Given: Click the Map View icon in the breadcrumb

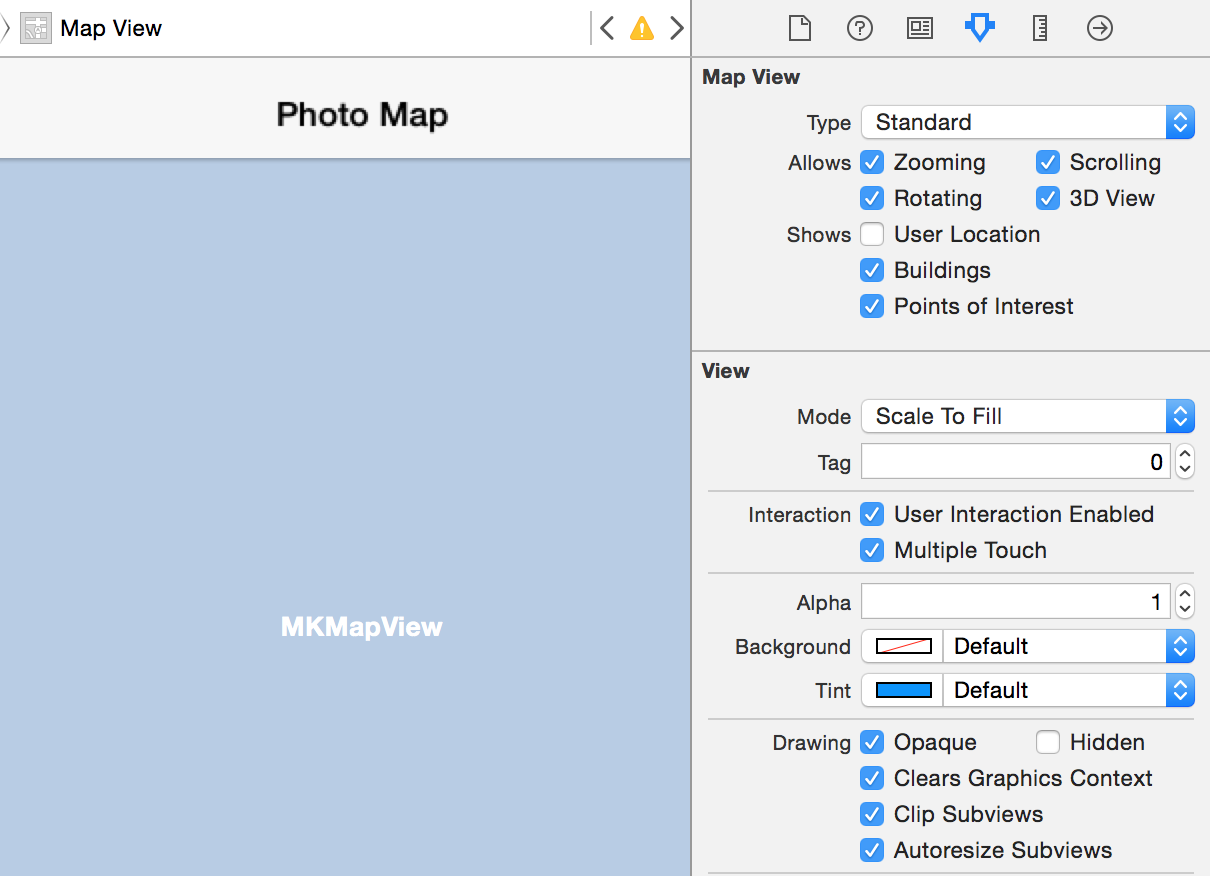Looking at the screenshot, I should pos(35,28).
